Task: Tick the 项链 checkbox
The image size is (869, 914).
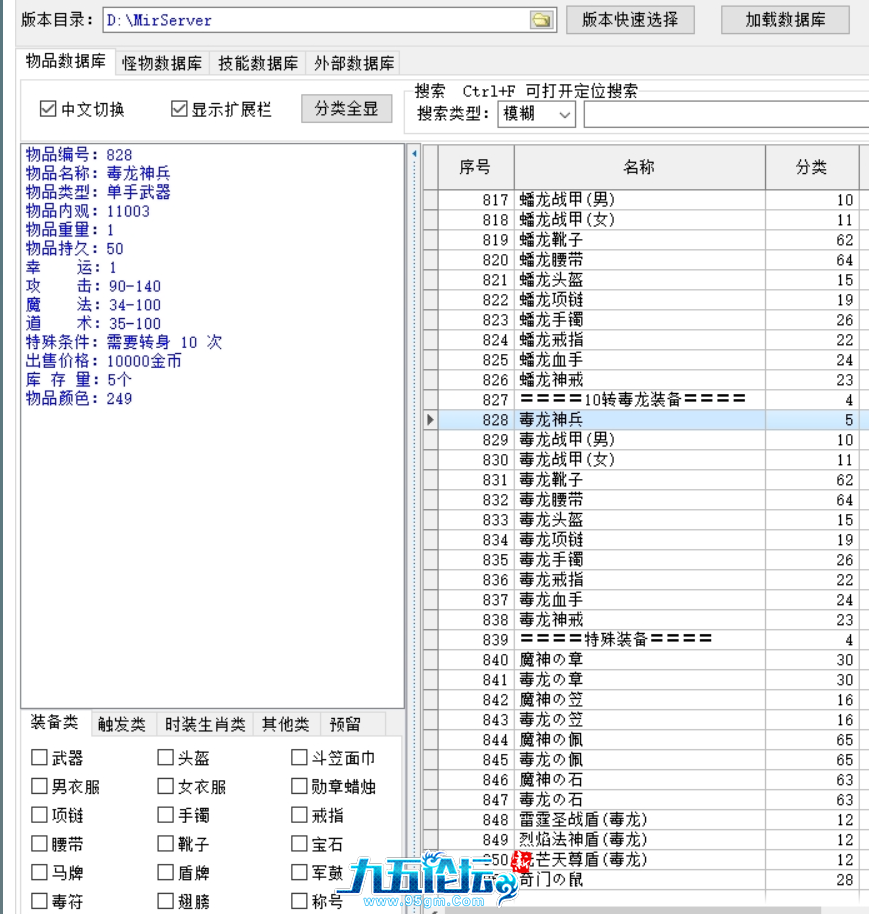Action: pos(39,814)
